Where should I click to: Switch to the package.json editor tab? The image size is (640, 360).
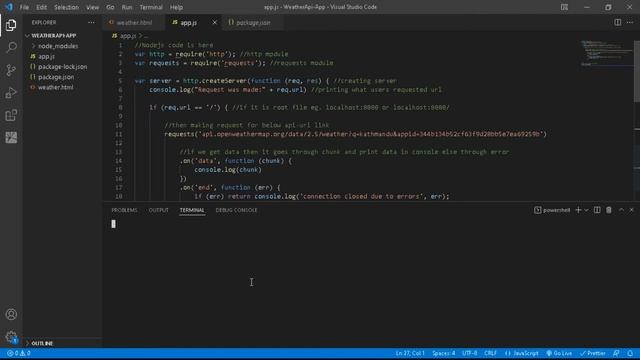[253, 22]
